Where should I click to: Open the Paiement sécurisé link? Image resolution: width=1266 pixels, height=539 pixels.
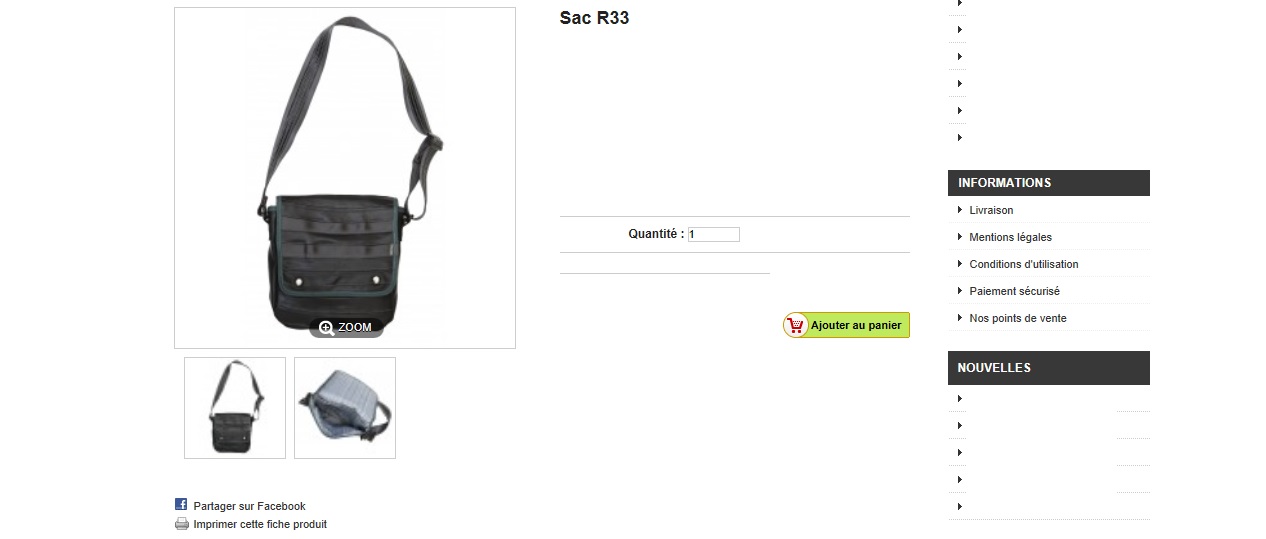click(x=1014, y=291)
